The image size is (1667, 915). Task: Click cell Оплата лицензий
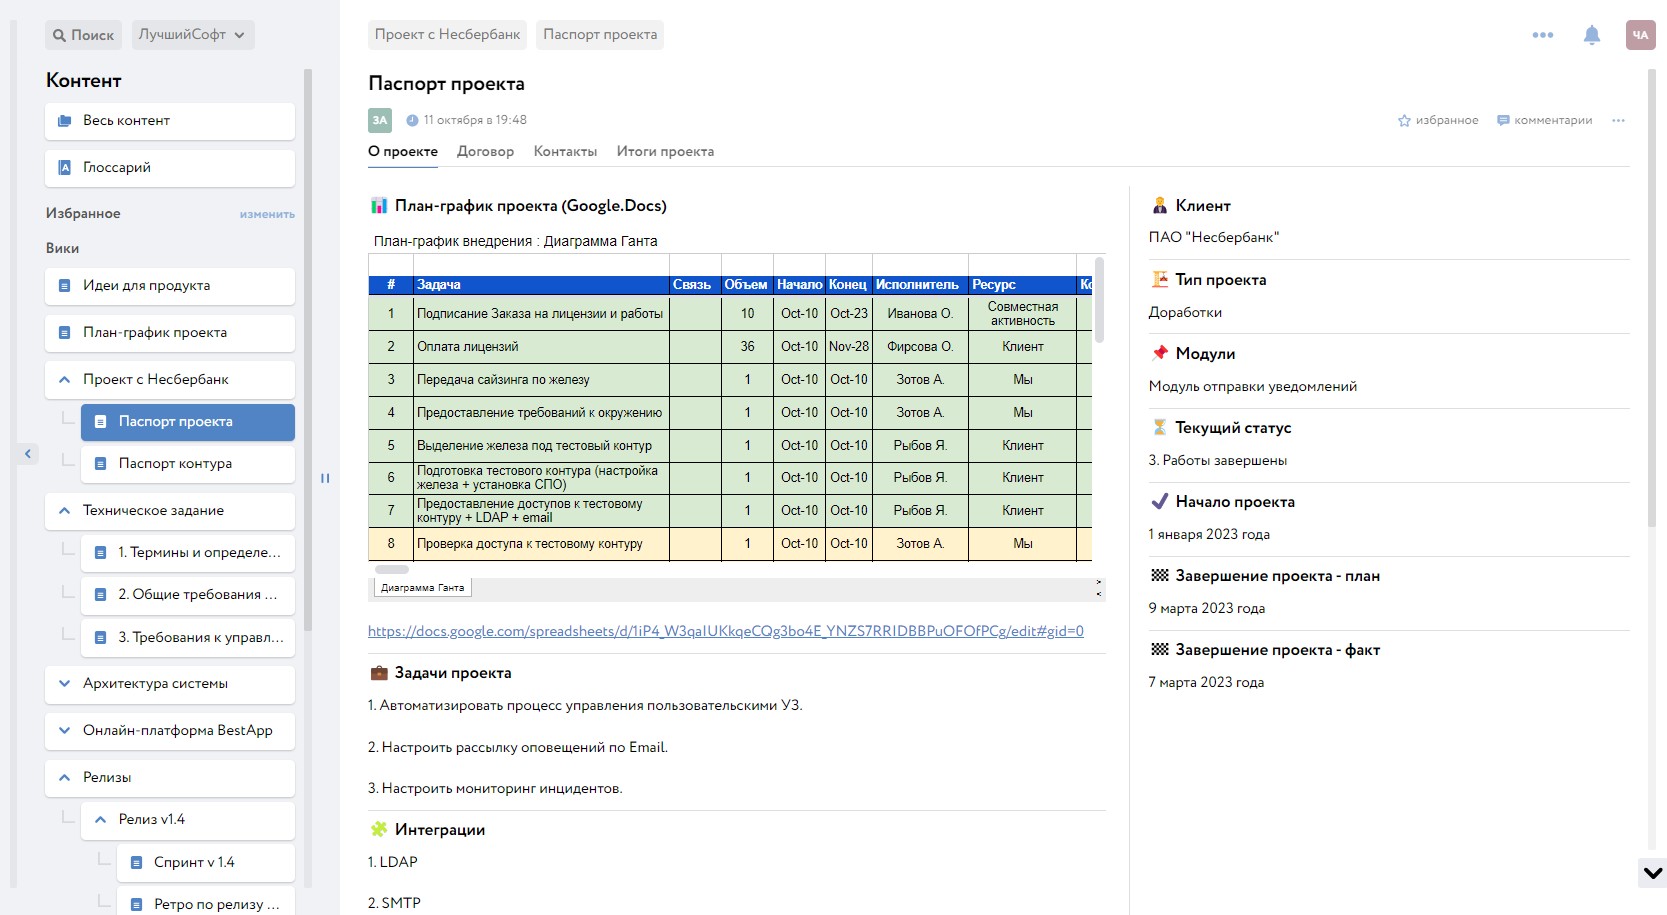(541, 347)
